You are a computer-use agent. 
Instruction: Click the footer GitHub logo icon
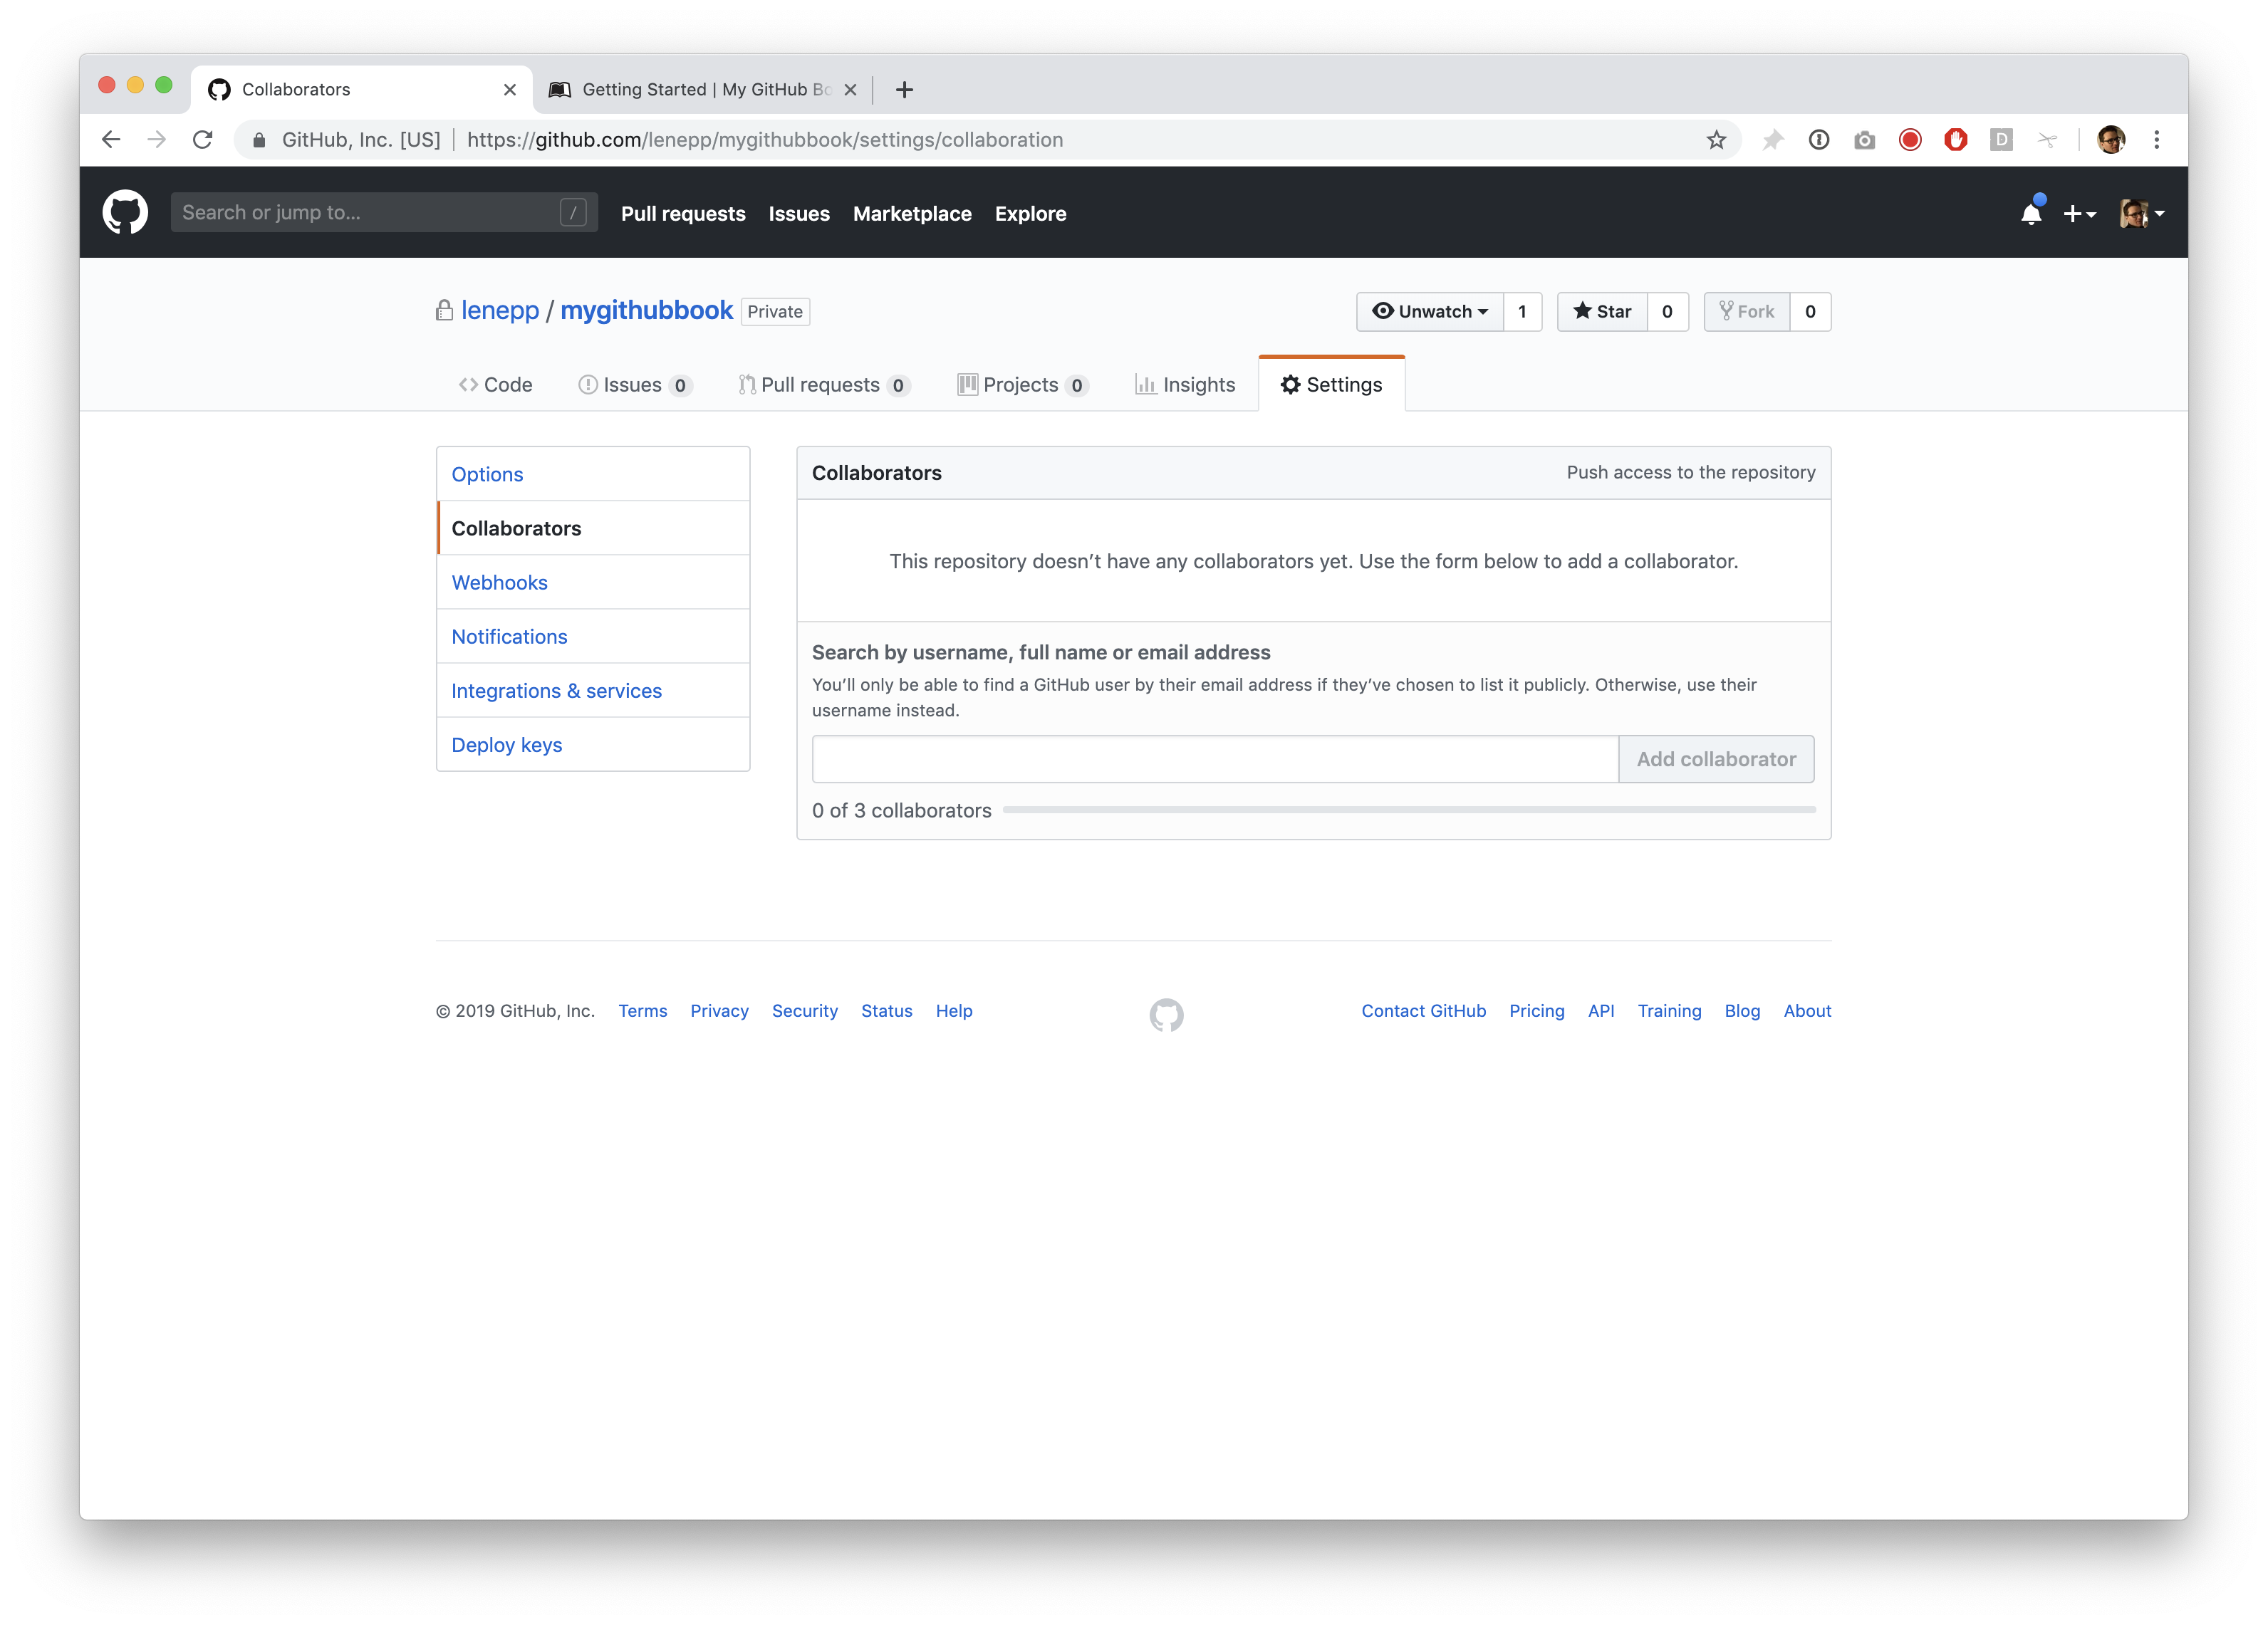[x=1166, y=1014]
